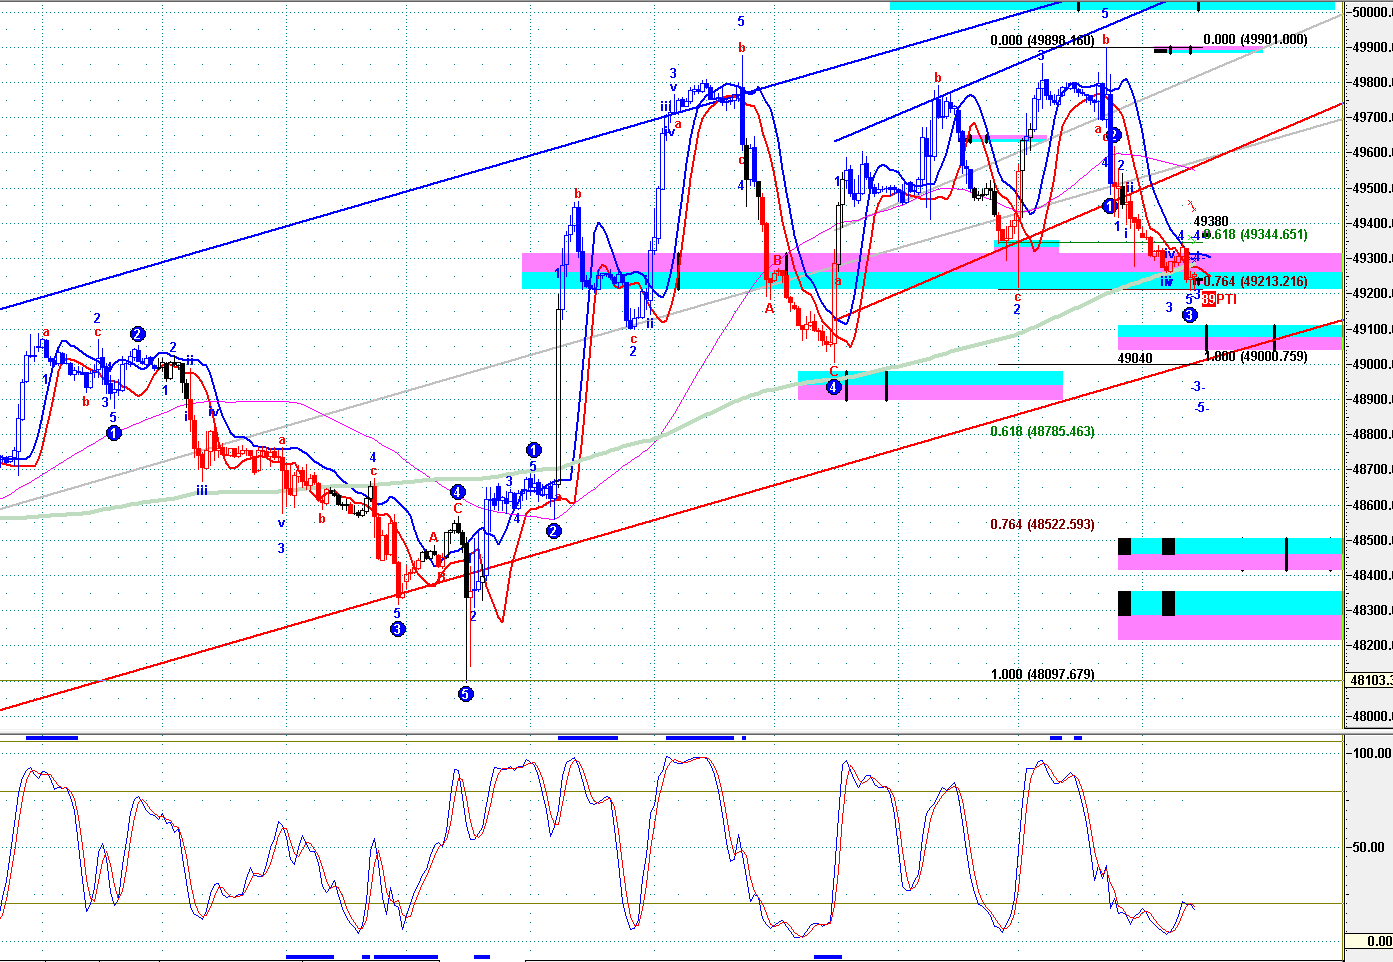
Task: Select the green 0.618 (48785.463) level label
Action: pyautogui.click(x=1042, y=432)
